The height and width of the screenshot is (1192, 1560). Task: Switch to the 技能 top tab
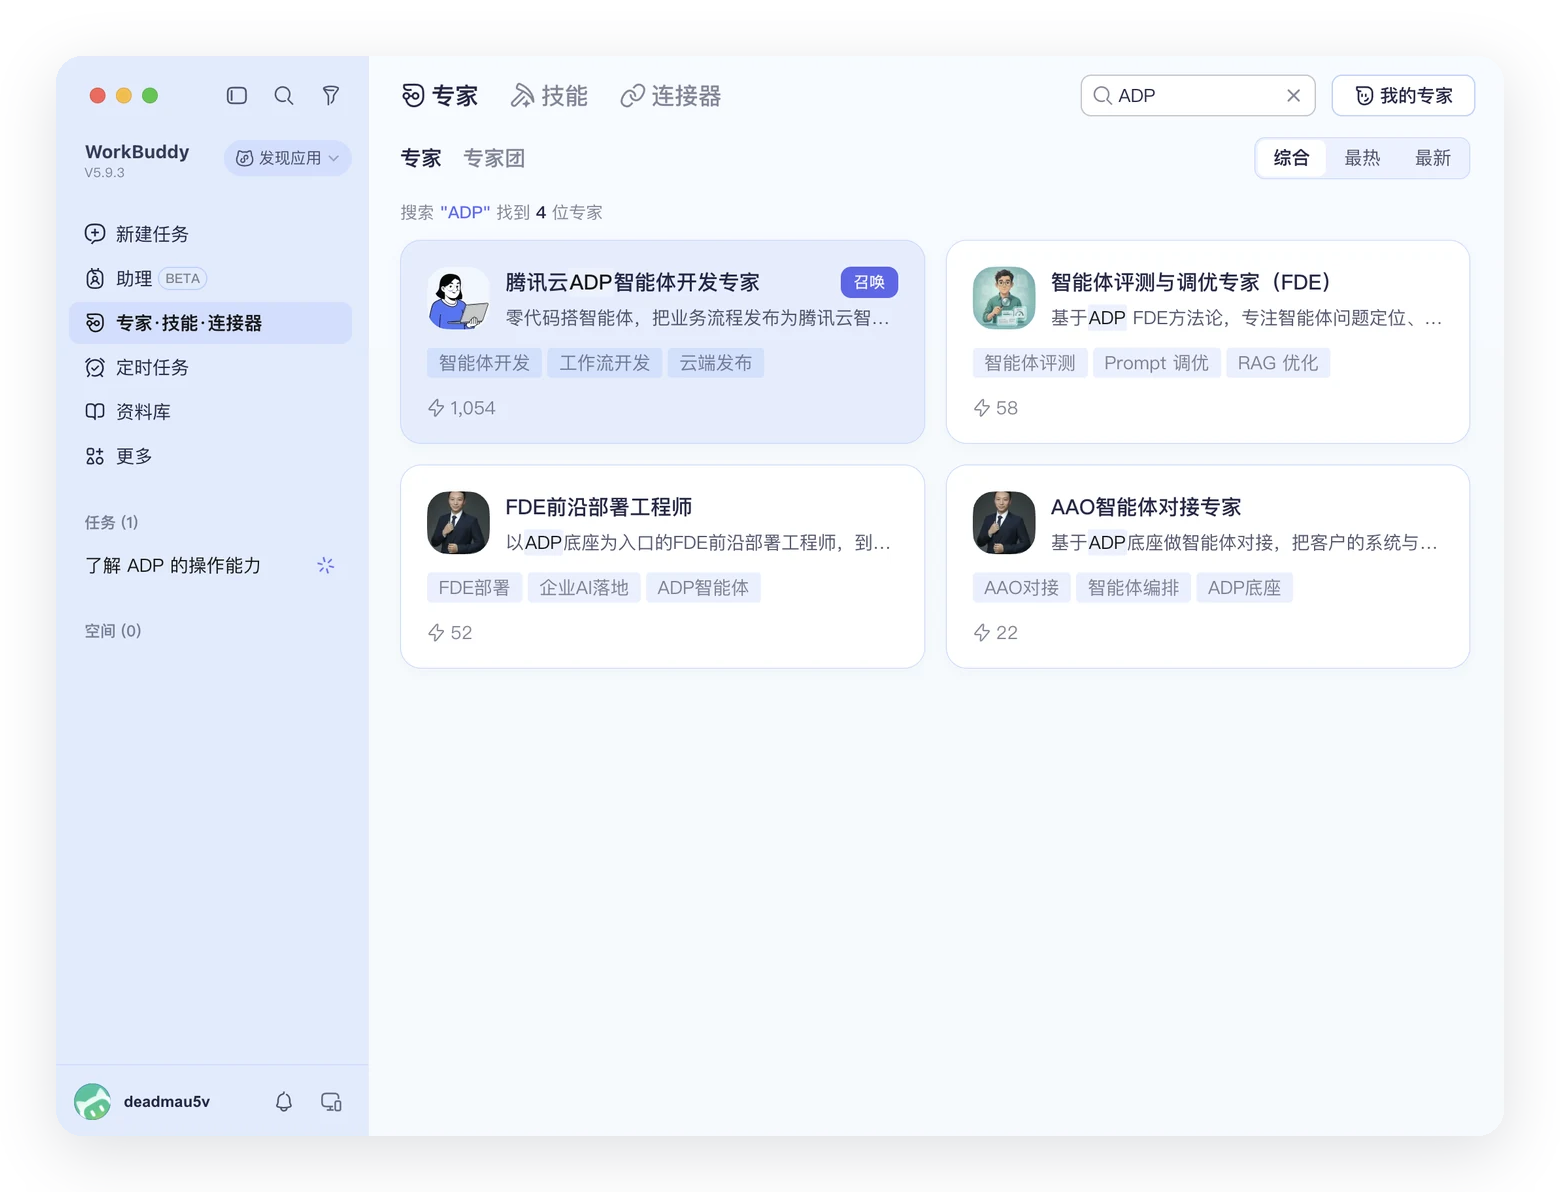[x=550, y=96]
